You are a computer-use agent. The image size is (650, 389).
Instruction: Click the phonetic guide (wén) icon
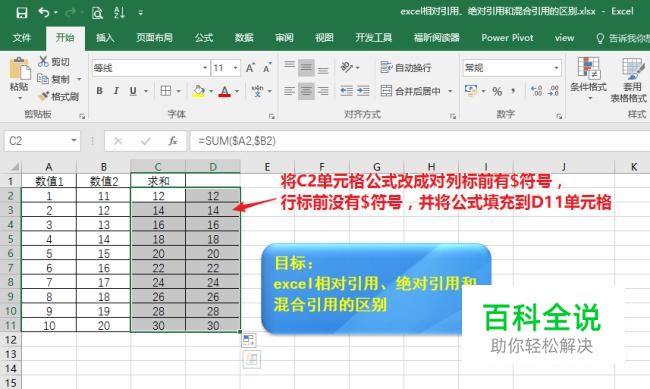[x=257, y=91]
